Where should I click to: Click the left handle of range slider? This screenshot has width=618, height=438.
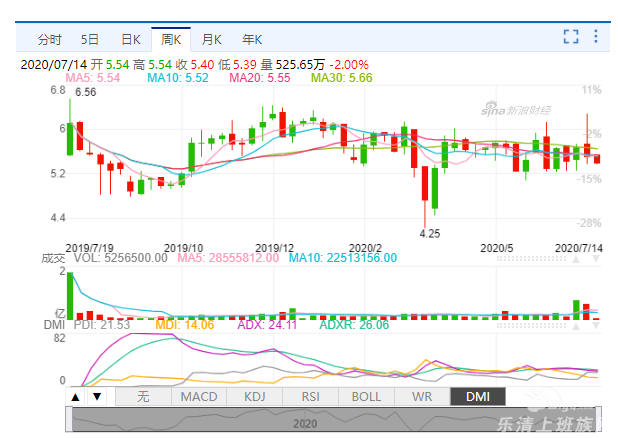(x=69, y=419)
